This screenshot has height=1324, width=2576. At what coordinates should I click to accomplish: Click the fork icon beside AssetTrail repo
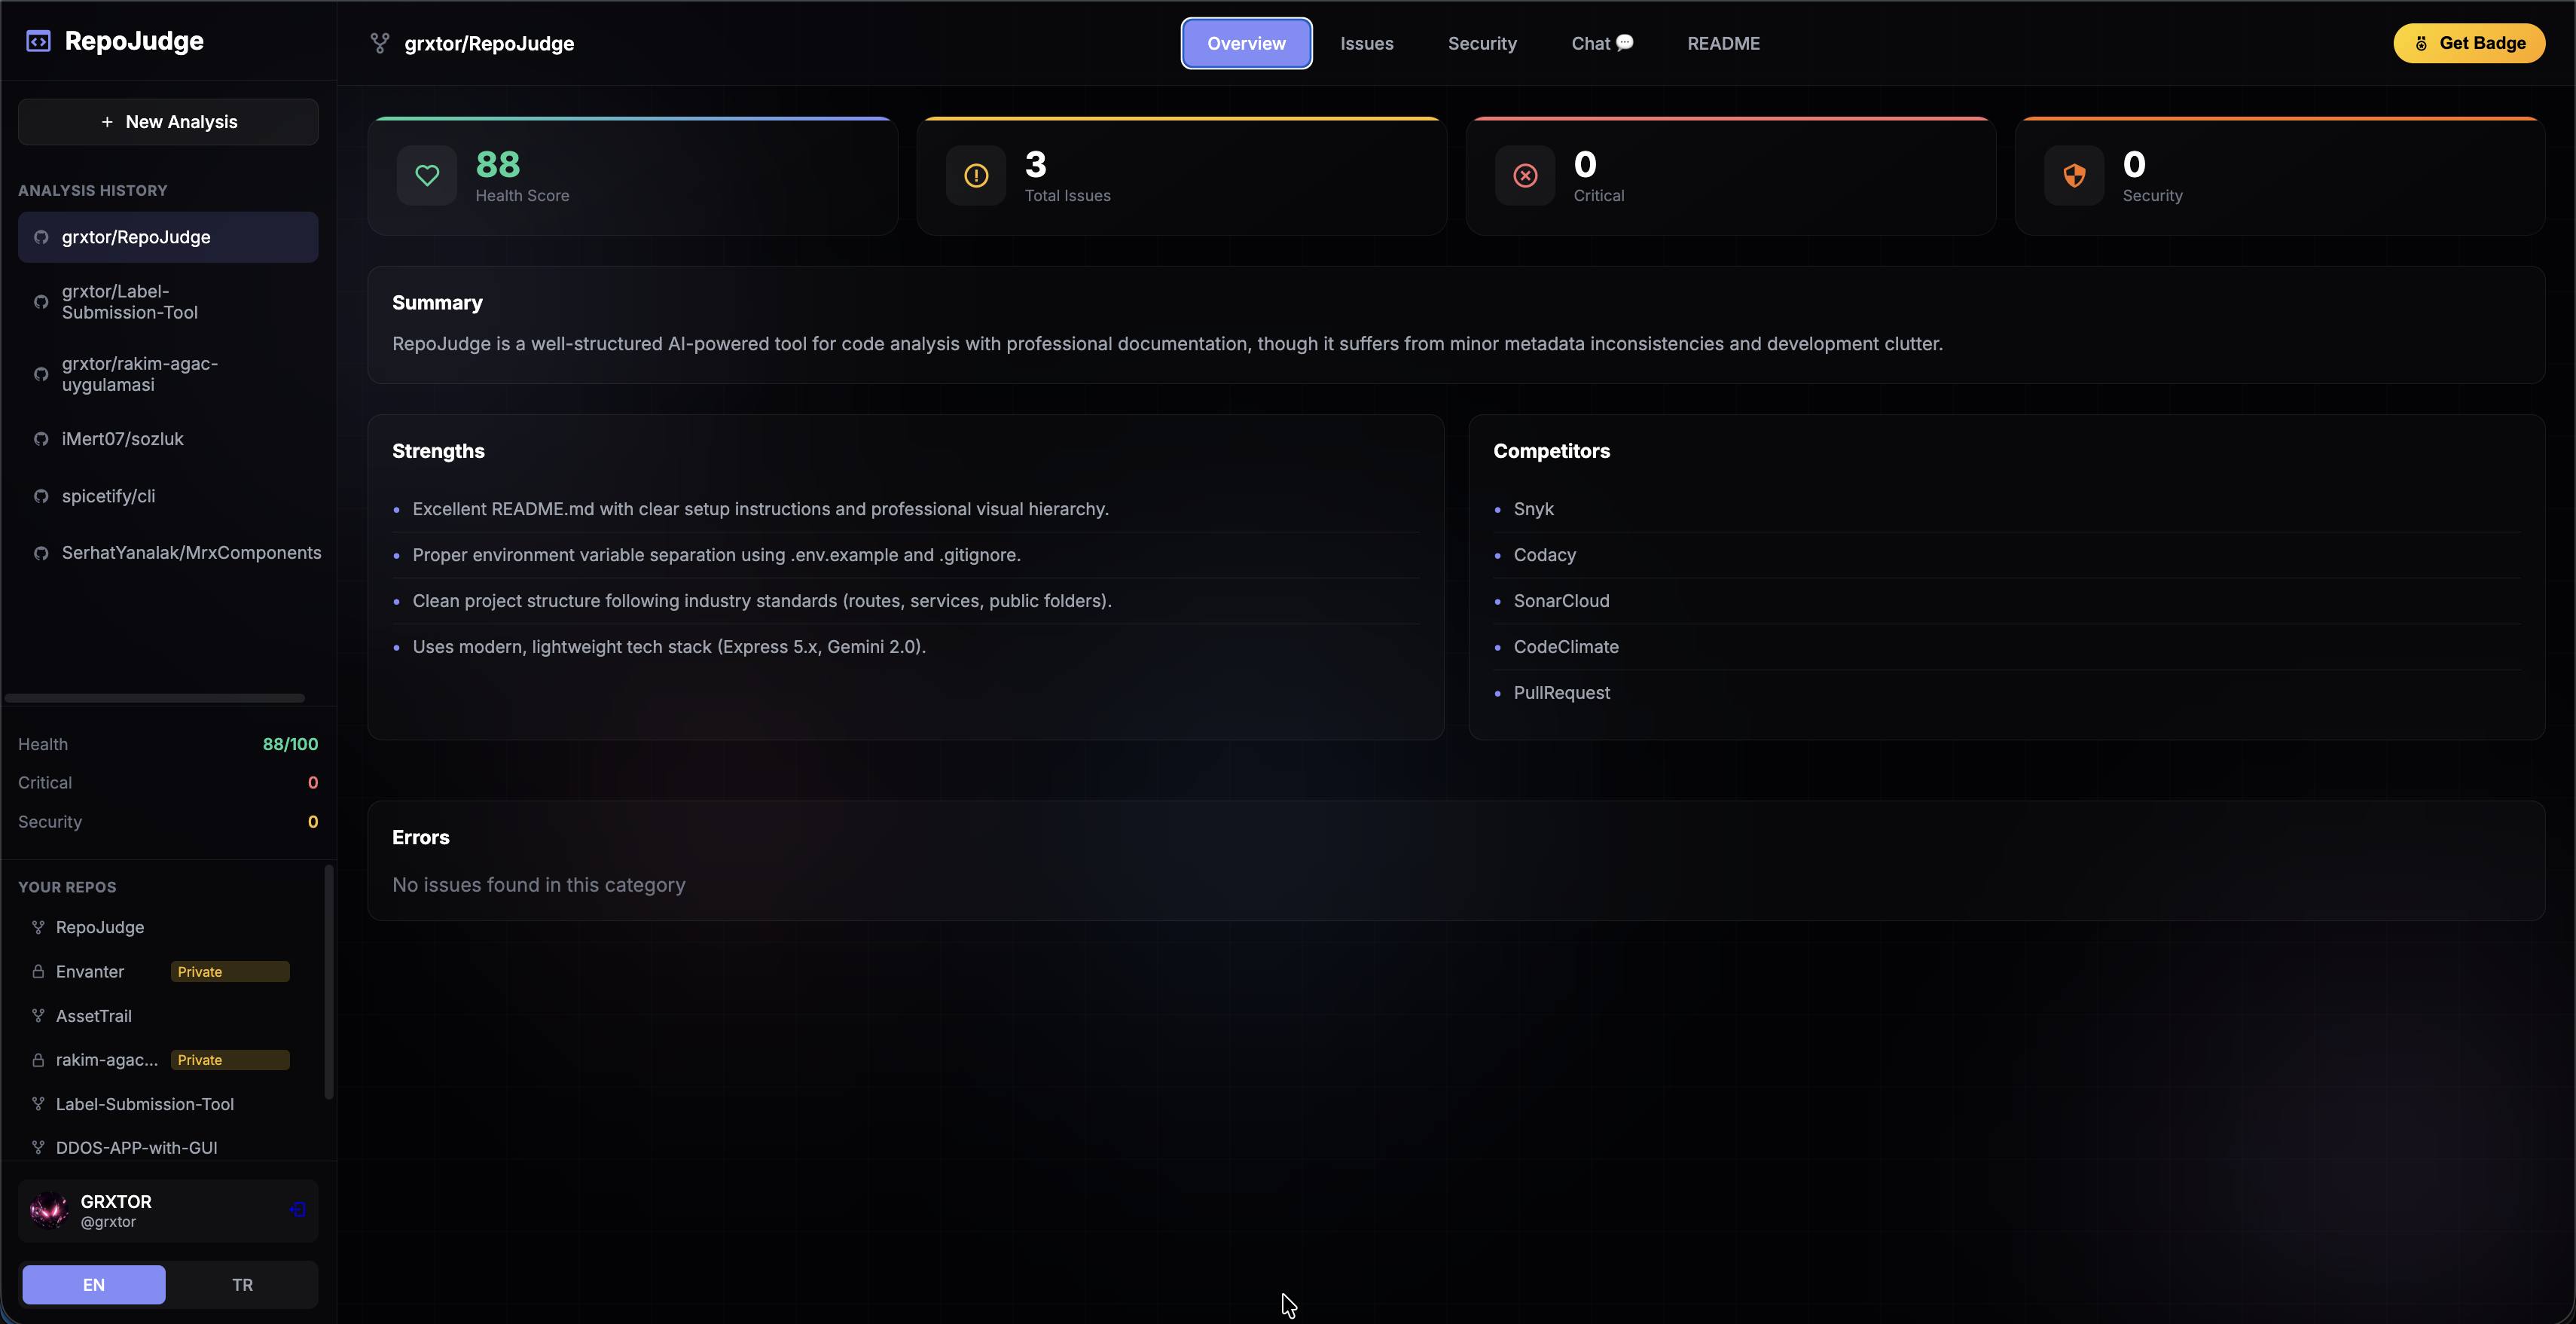tap(38, 1015)
